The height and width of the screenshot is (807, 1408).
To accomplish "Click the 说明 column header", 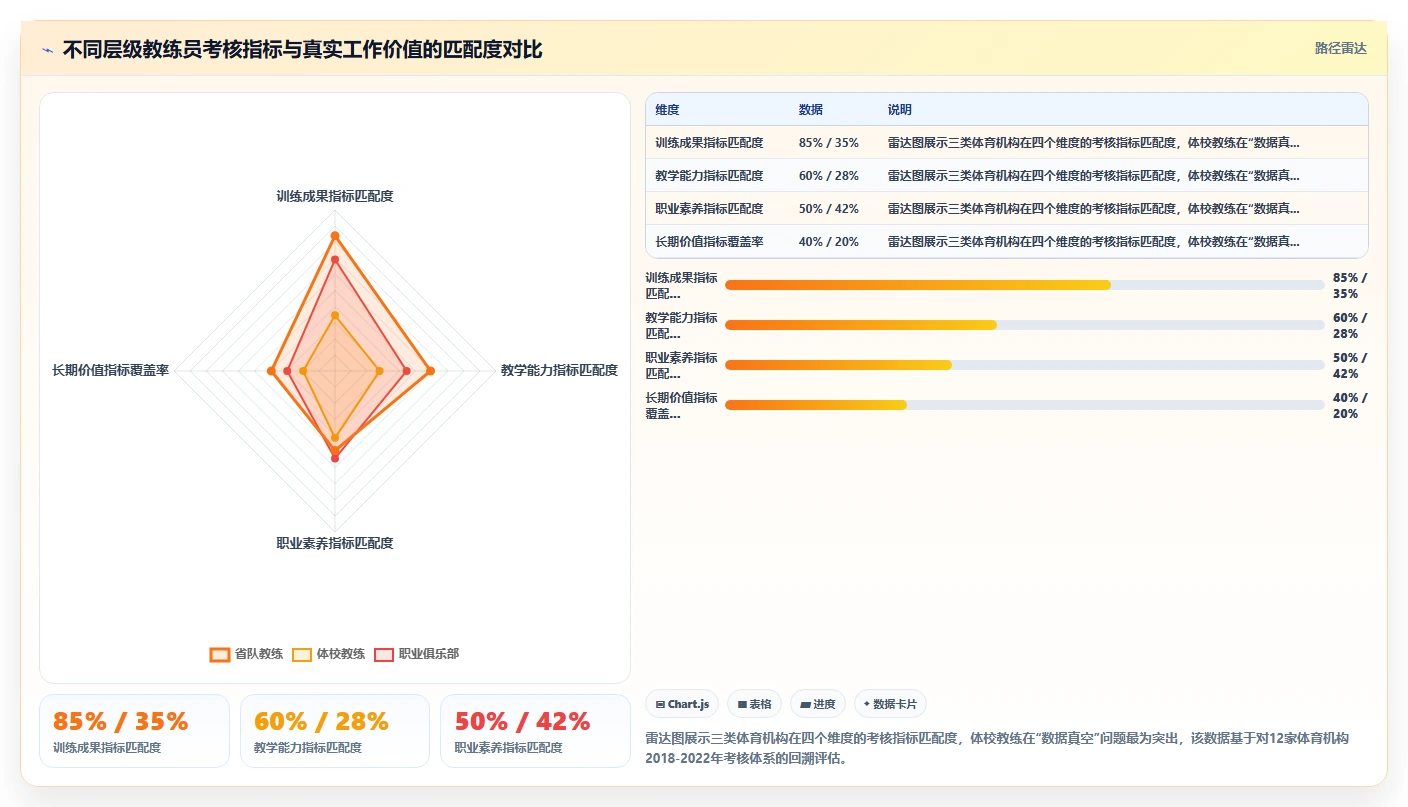I will click(900, 110).
